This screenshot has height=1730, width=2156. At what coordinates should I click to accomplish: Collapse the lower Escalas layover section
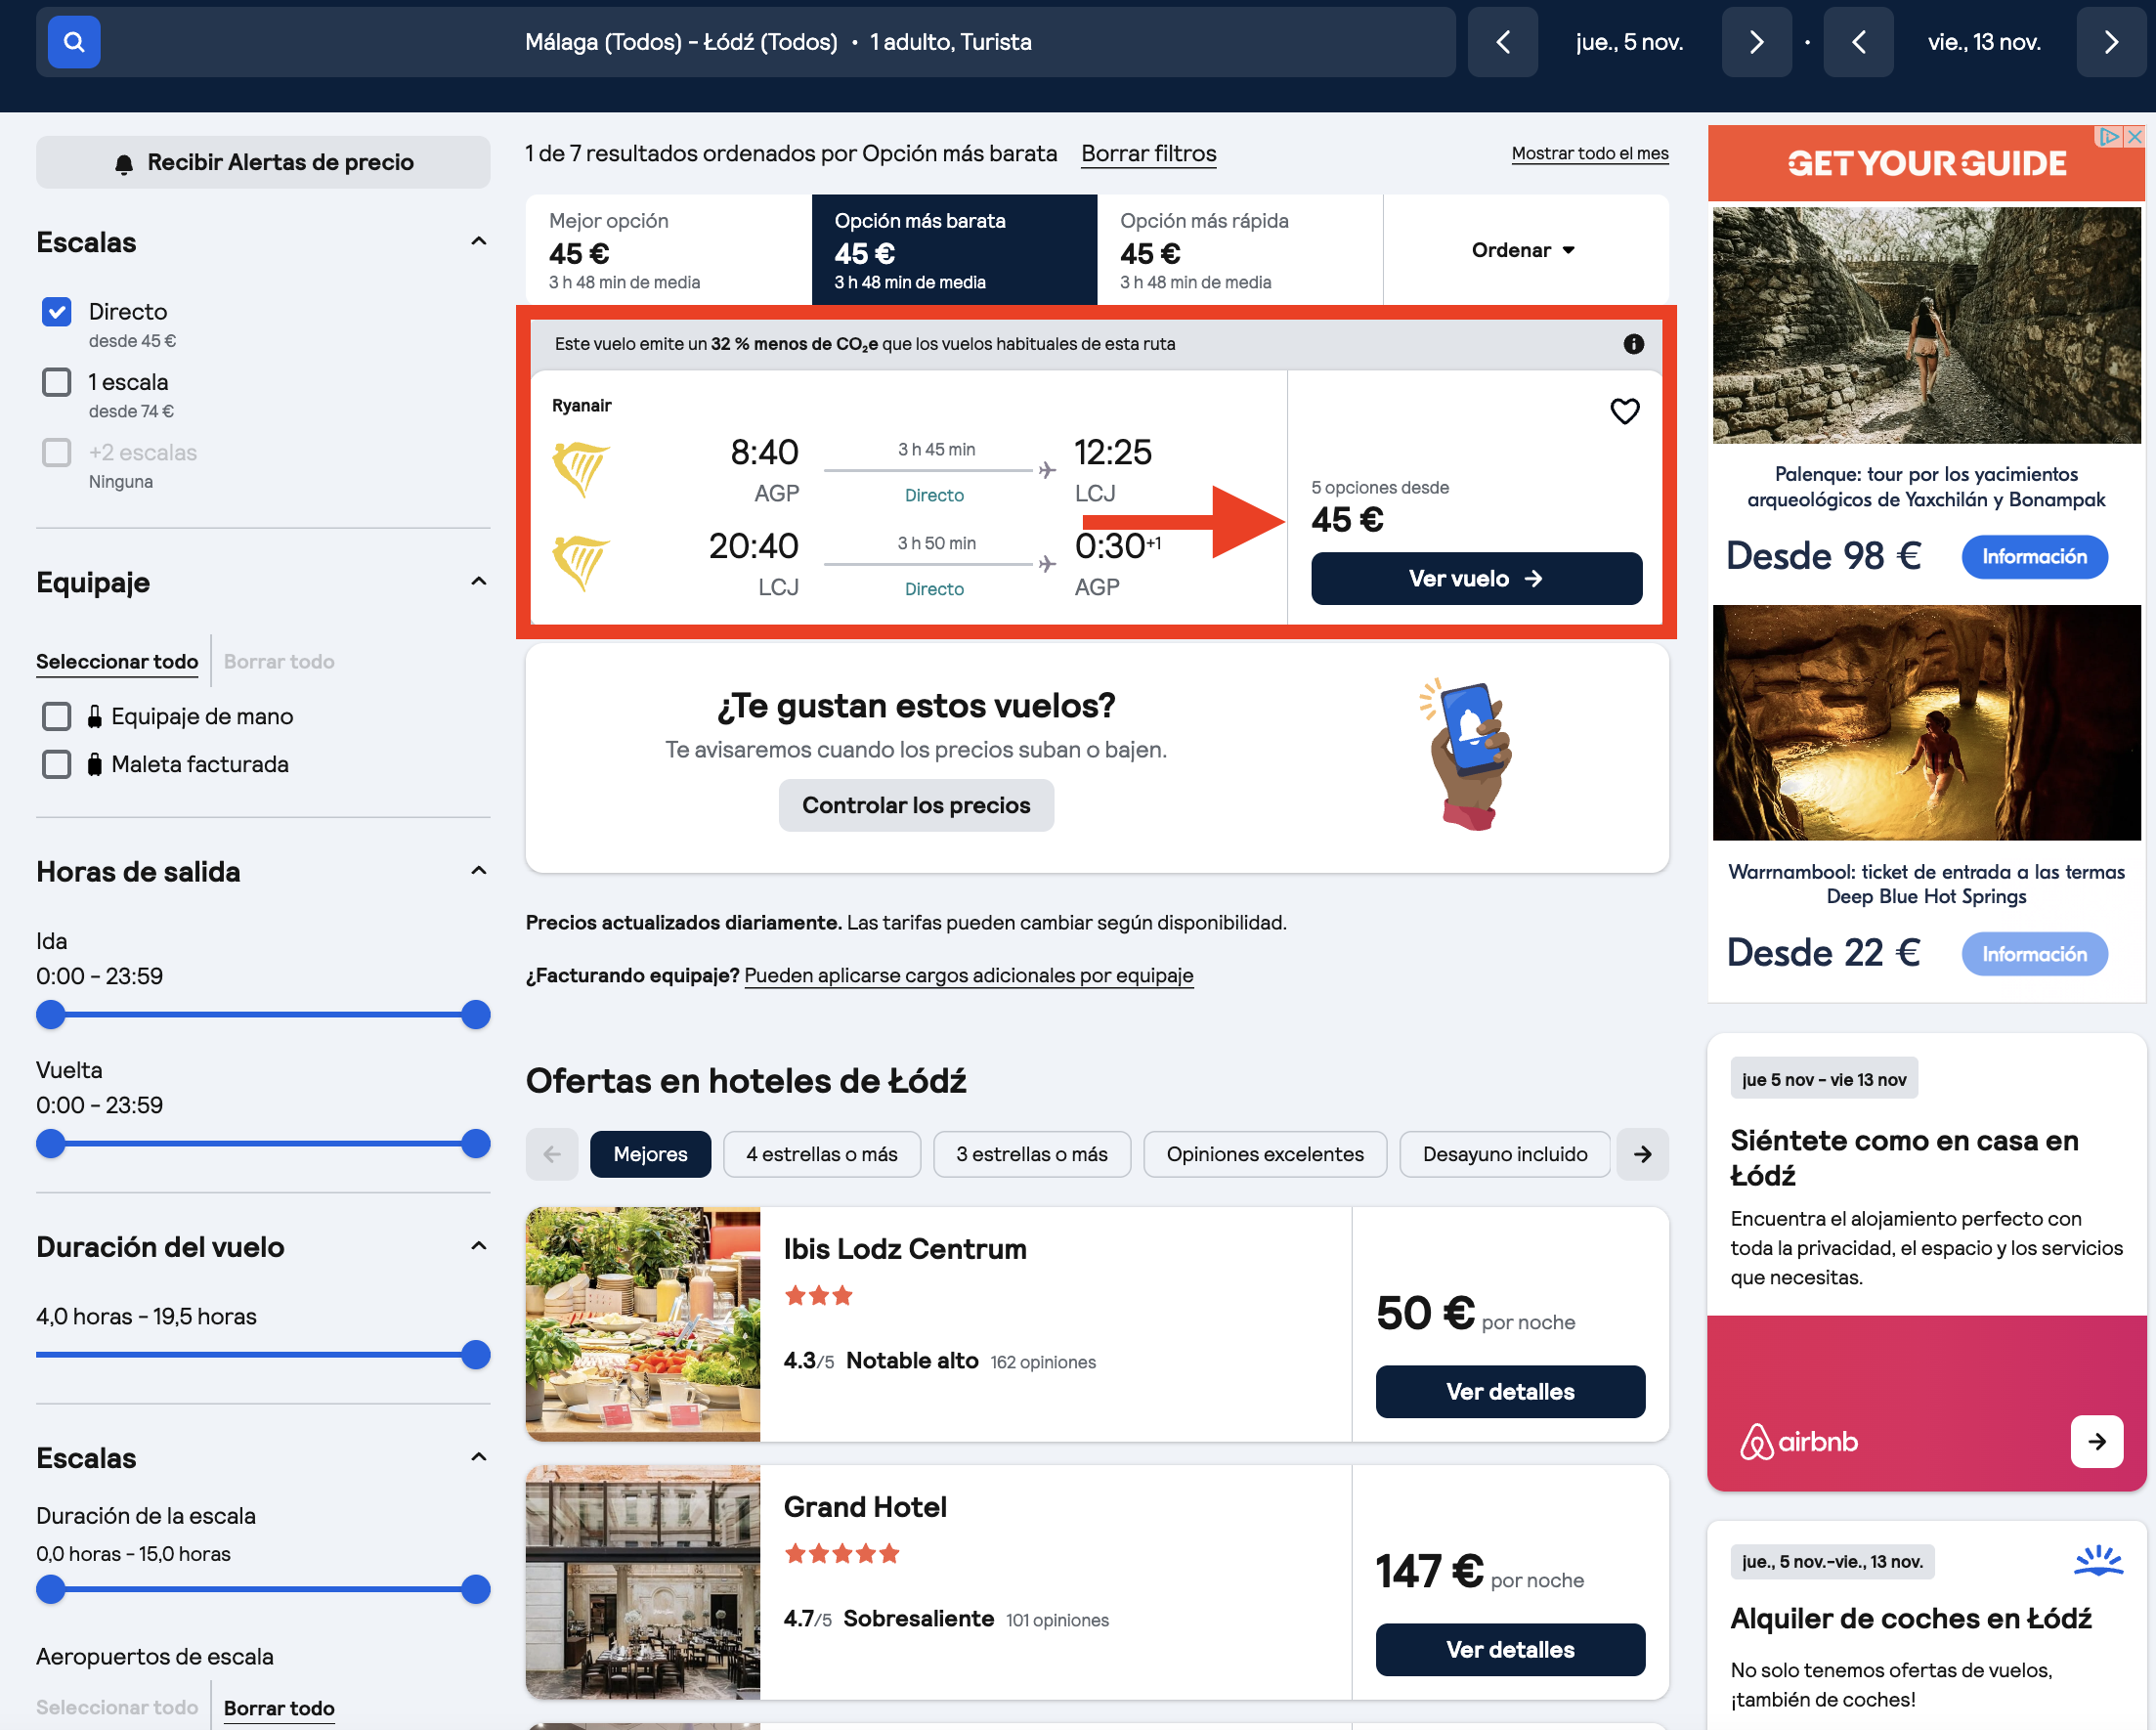479,1457
